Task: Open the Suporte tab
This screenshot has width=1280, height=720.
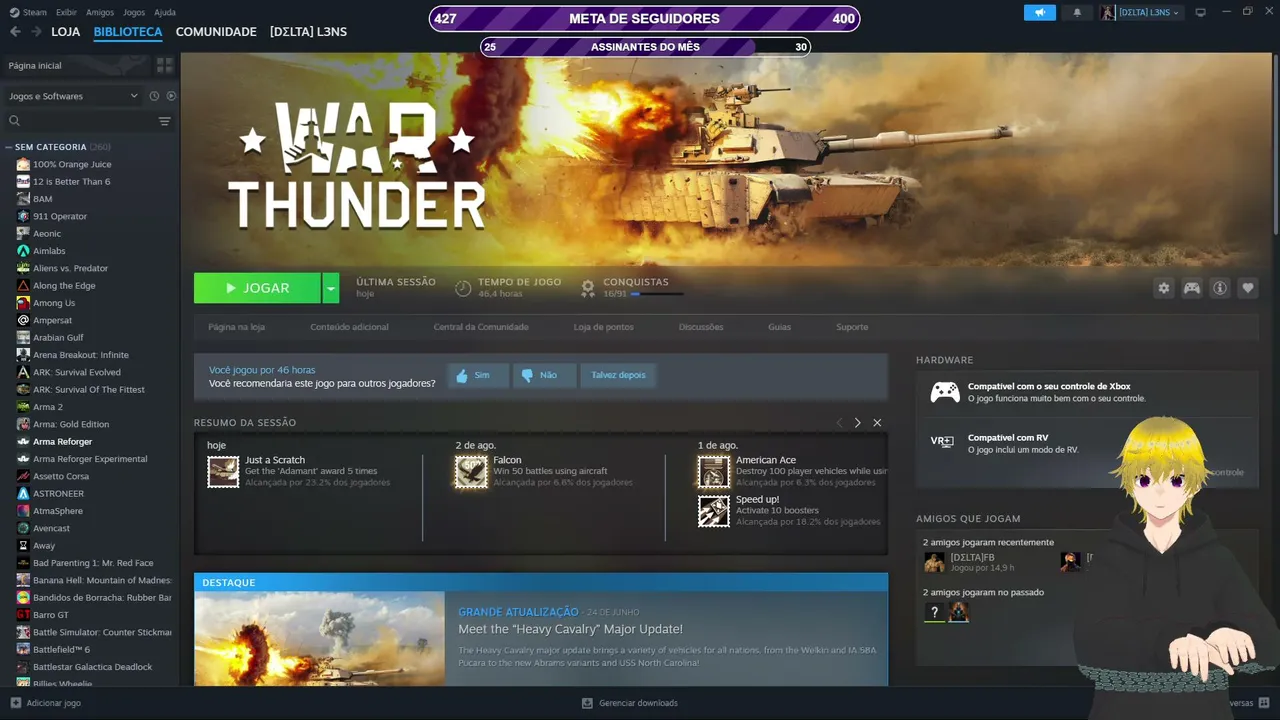Action: pos(852,327)
